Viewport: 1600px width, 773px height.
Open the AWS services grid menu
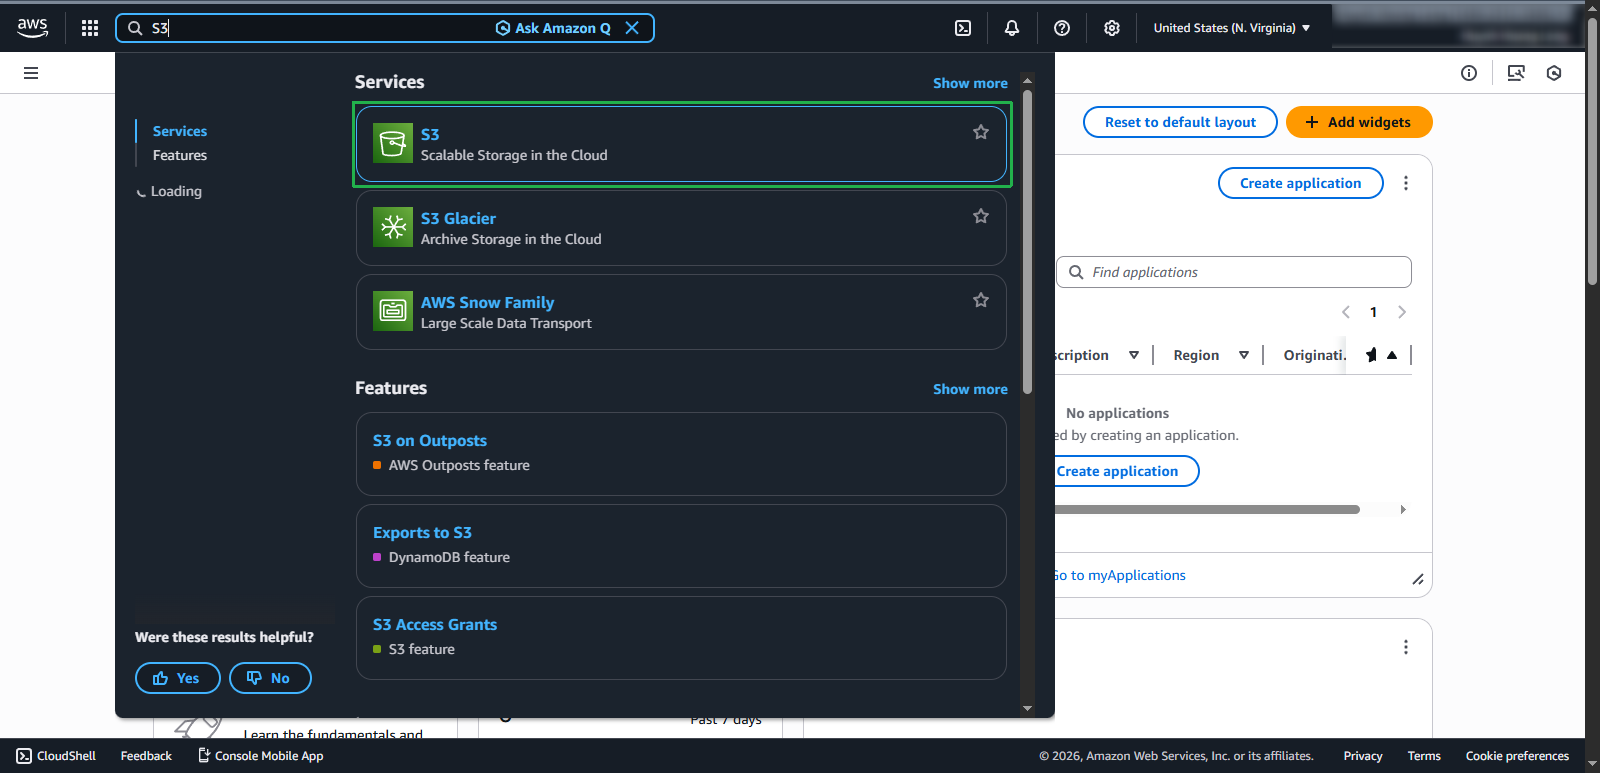coord(90,28)
